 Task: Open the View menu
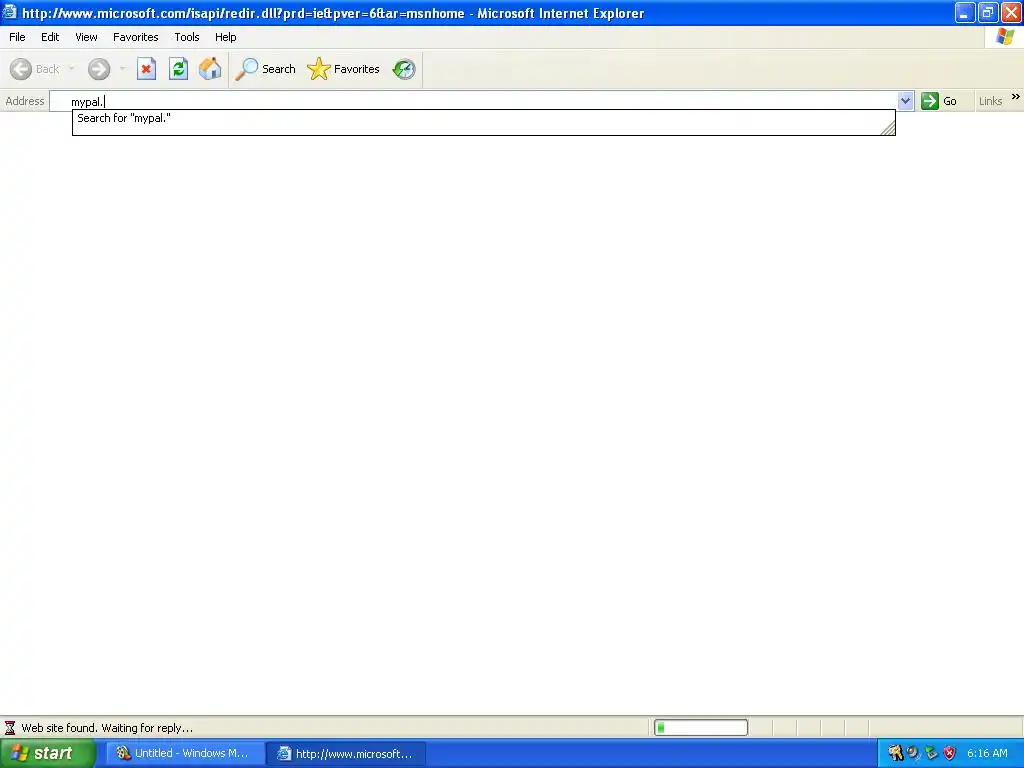point(86,37)
